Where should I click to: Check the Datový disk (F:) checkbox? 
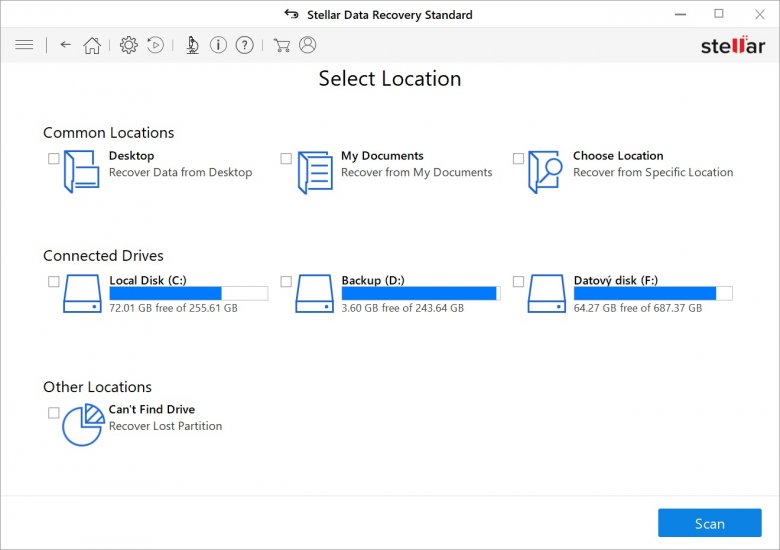518,282
